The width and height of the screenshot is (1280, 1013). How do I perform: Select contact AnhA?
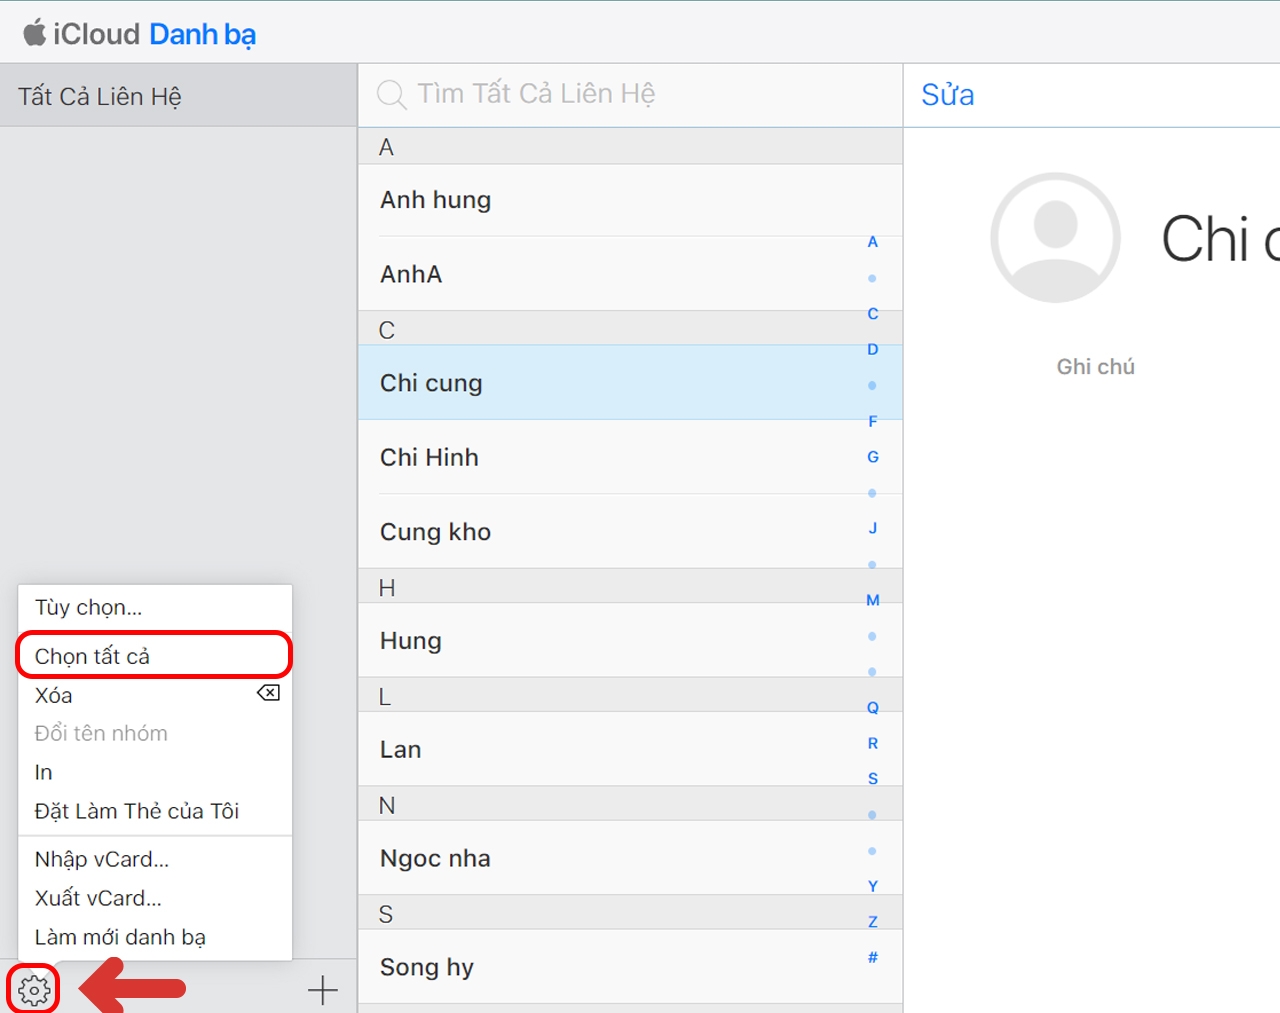pyautogui.click(x=630, y=274)
